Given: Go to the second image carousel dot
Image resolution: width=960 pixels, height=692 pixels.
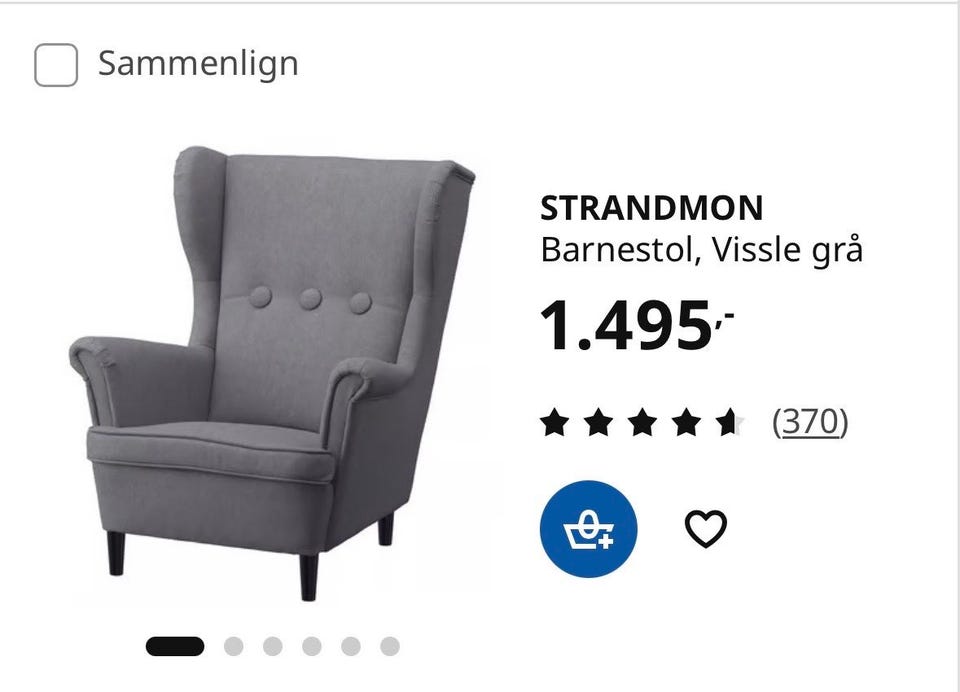Looking at the screenshot, I should [233, 646].
